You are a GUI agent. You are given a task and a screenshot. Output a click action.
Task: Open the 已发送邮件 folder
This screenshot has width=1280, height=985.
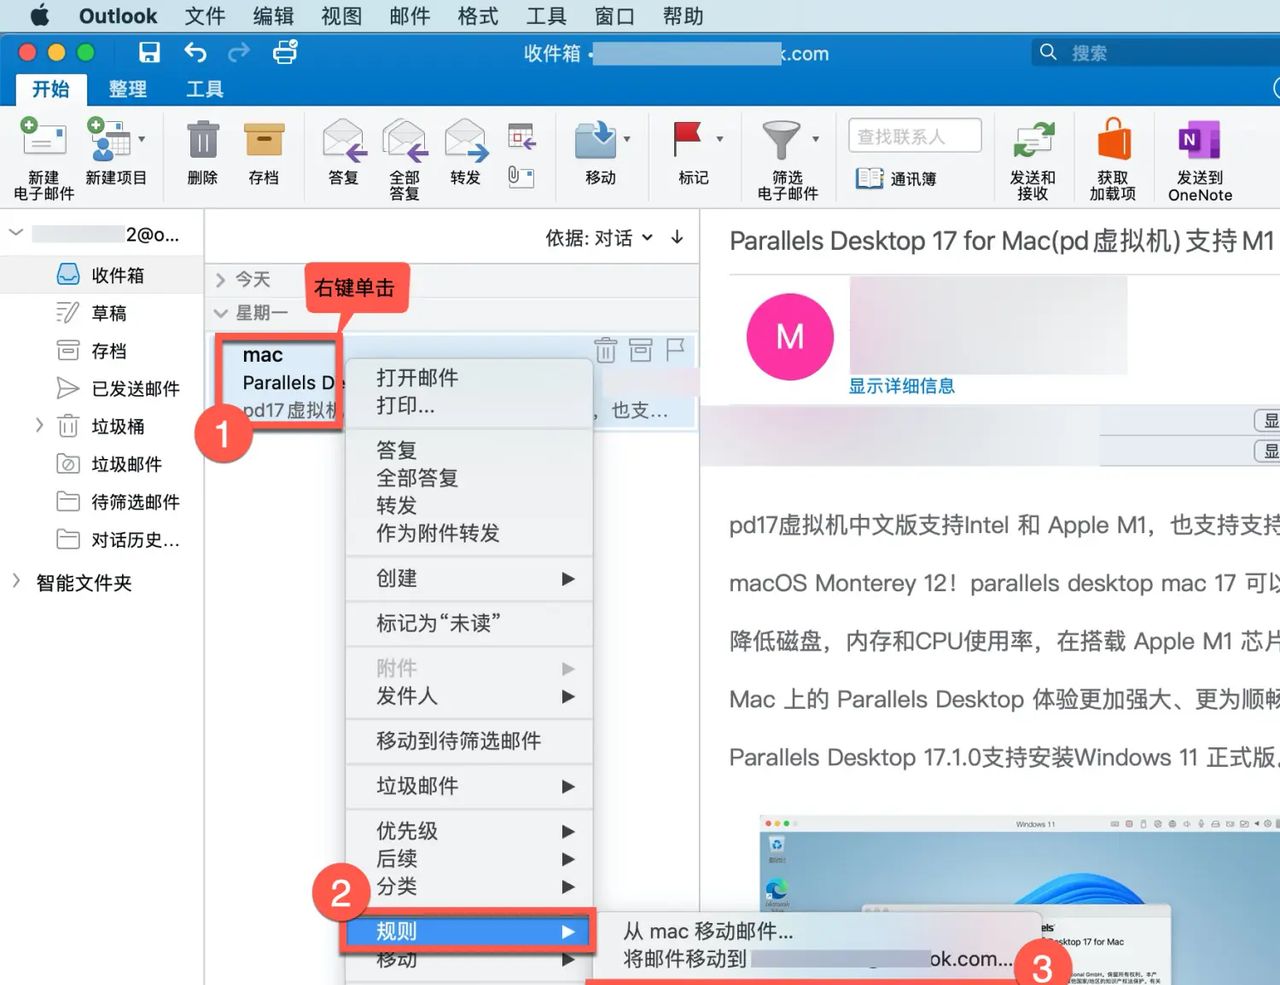(x=102, y=388)
